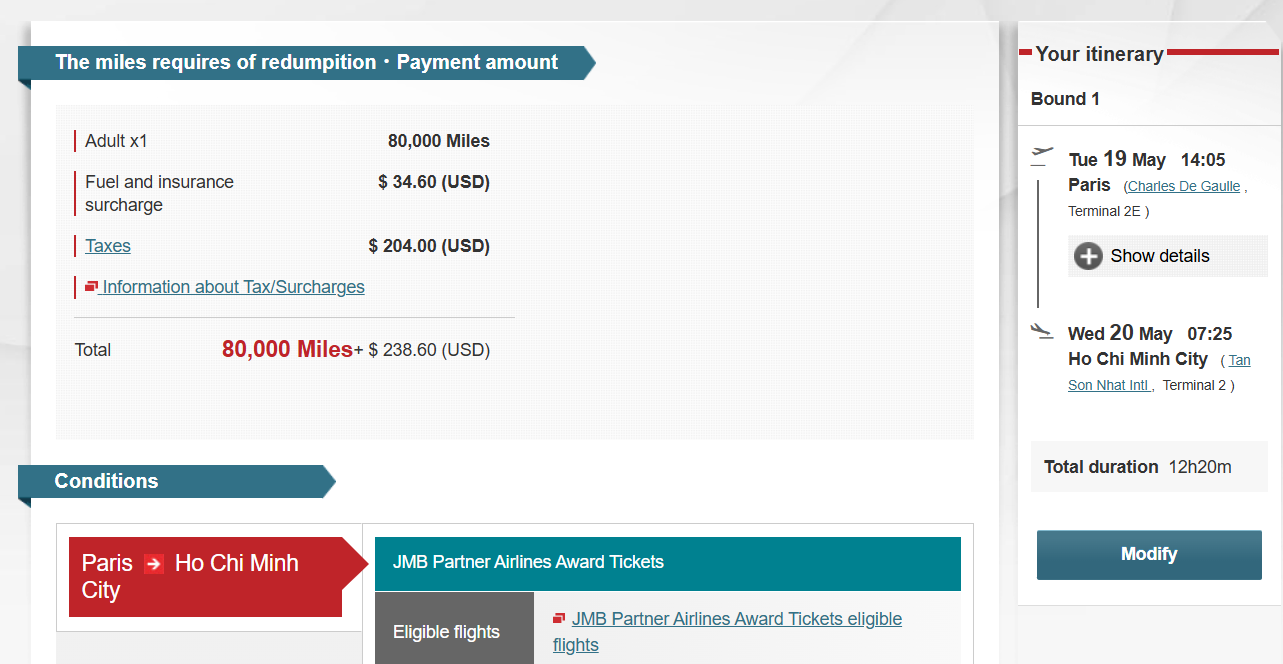This screenshot has width=1283, height=664.
Task: Click red window icon beside Tax/Surcharges information
Action: [x=91, y=287]
